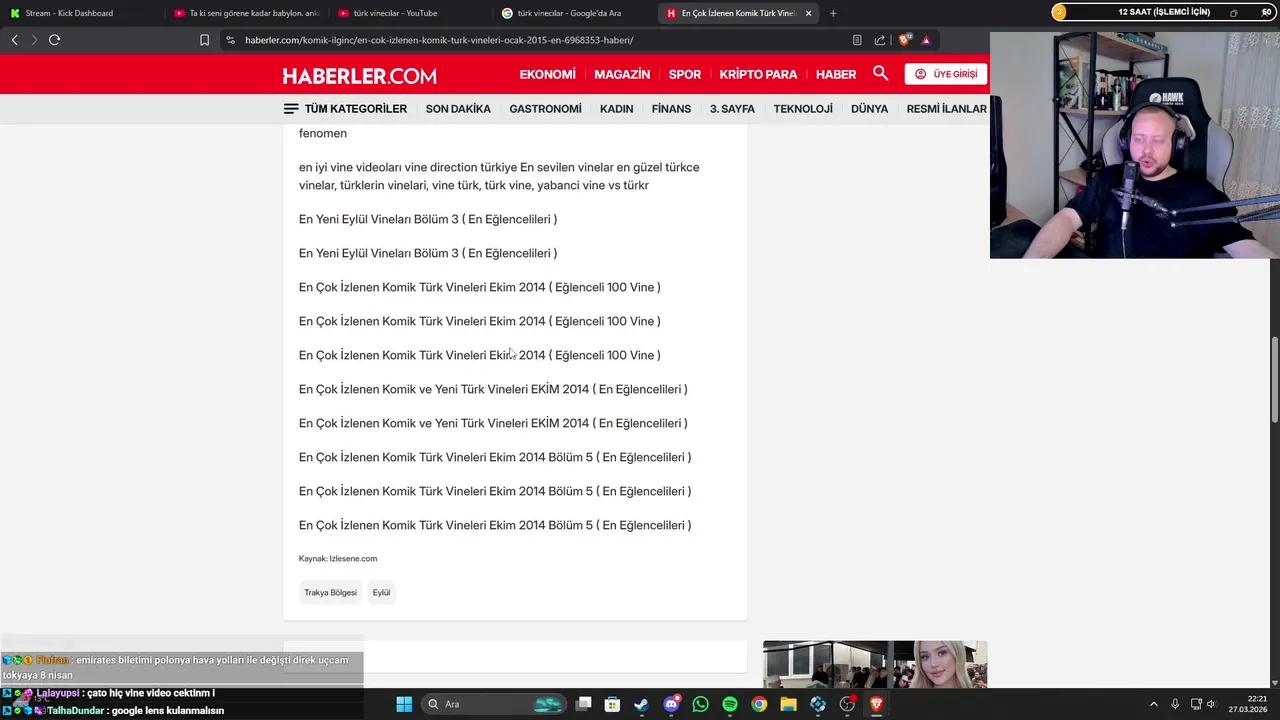1280x720 pixels.
Task: Click the 'fenomen' text line
Action: (323, 133)
